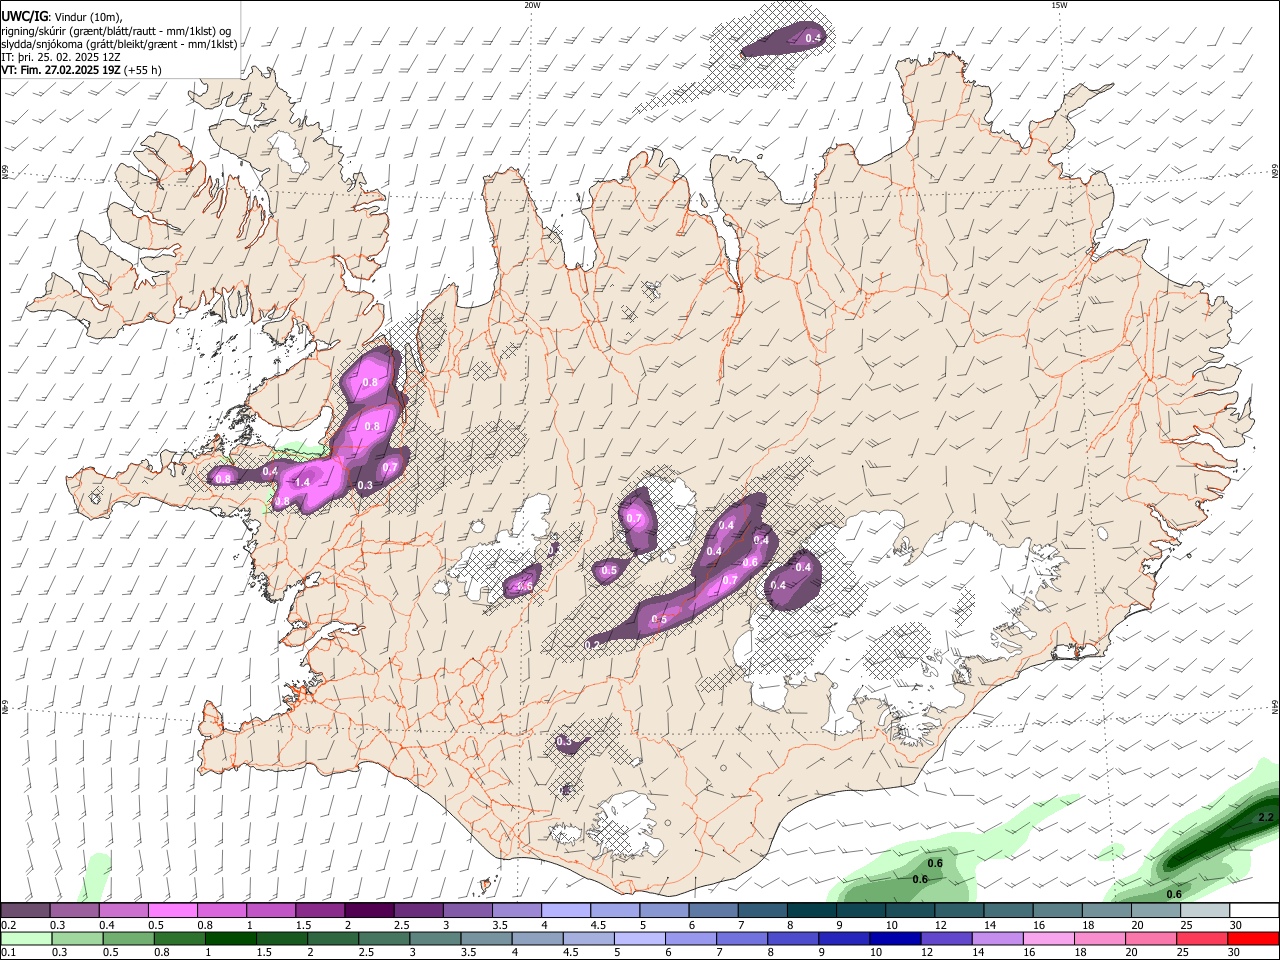Click the lavender 4 swatch in top legend row

pos(565,910)
